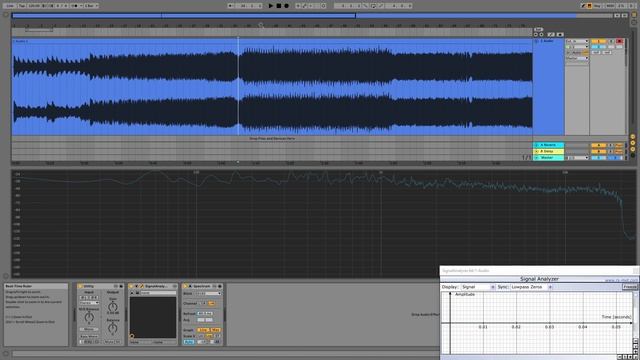Select the 1 Audio track header
640x360 pixels.
pos(548,41)
